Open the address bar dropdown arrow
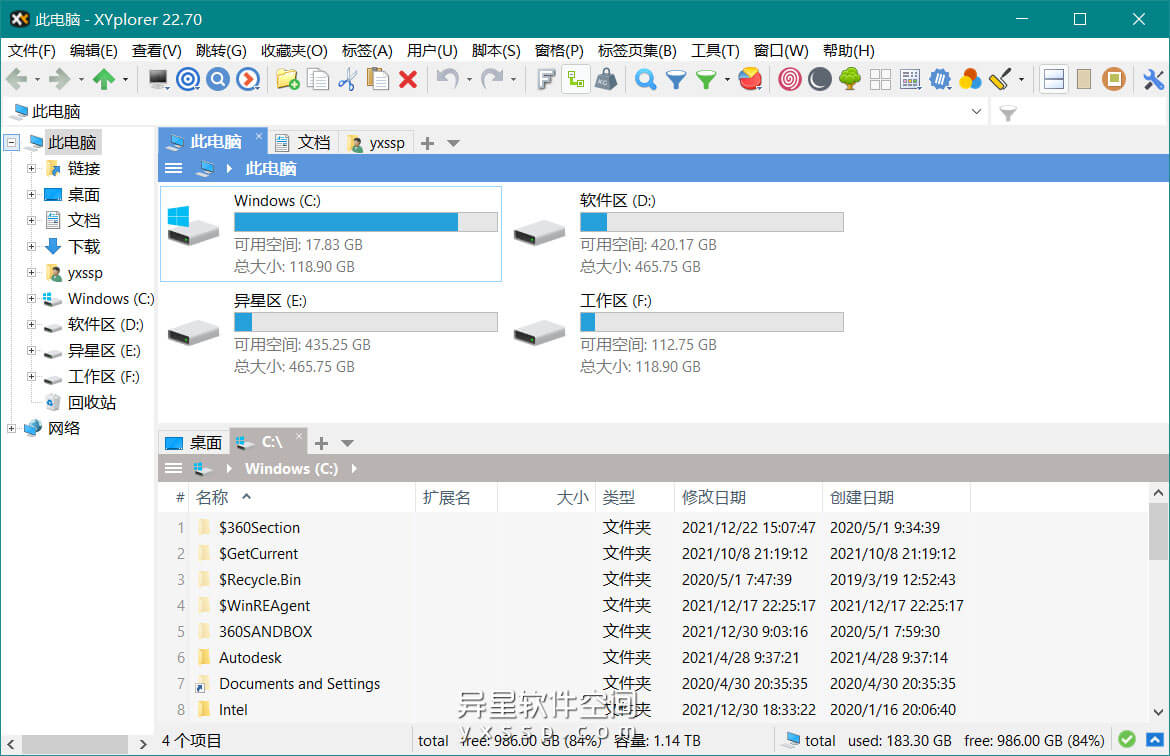This screenshot has height=756, width=1170. click(977, 112)
